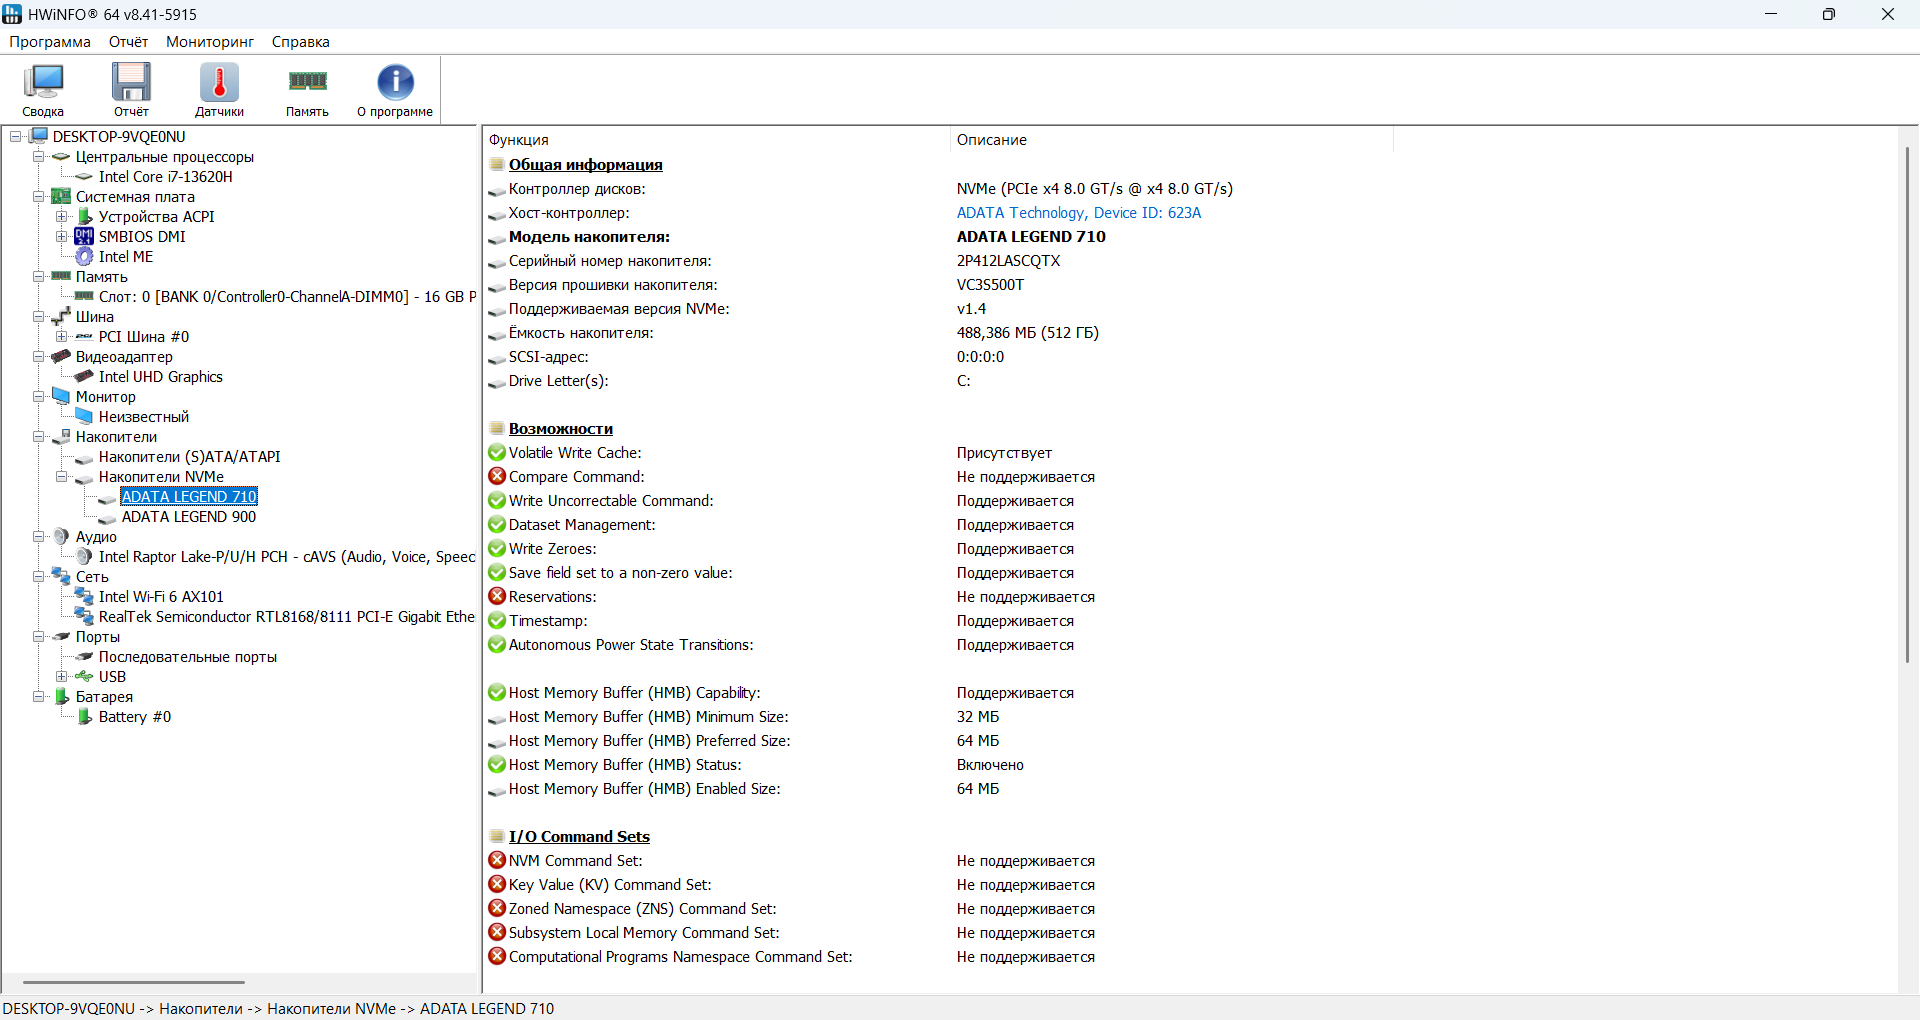Collapse the Батарея node

click(38, 696)
